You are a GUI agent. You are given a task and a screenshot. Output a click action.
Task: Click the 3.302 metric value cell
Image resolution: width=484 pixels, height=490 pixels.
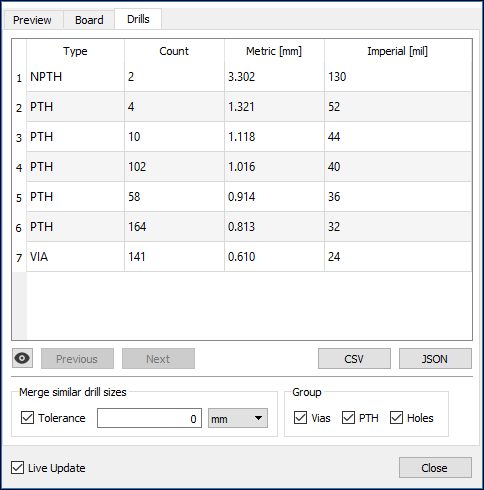pyautogui.click(x=274, y=77)
